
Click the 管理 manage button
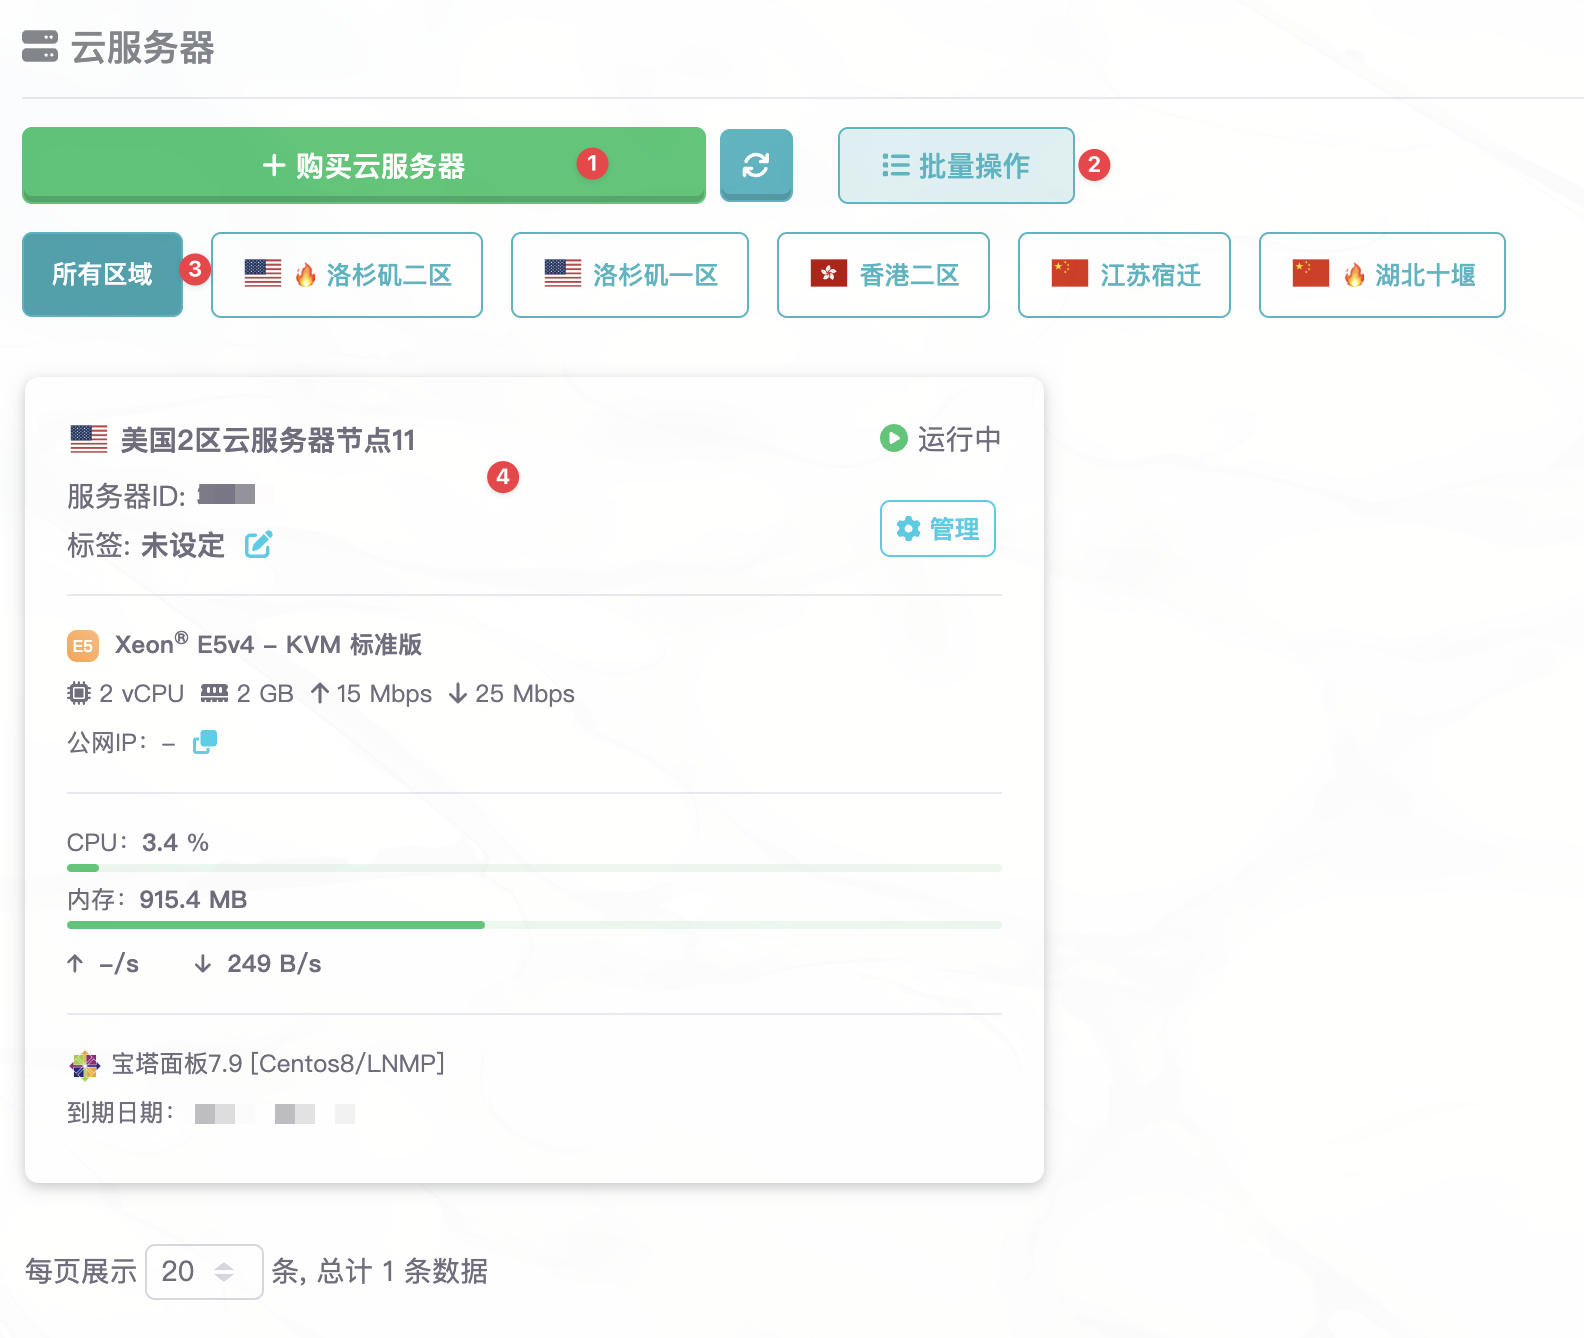[937, 528]
